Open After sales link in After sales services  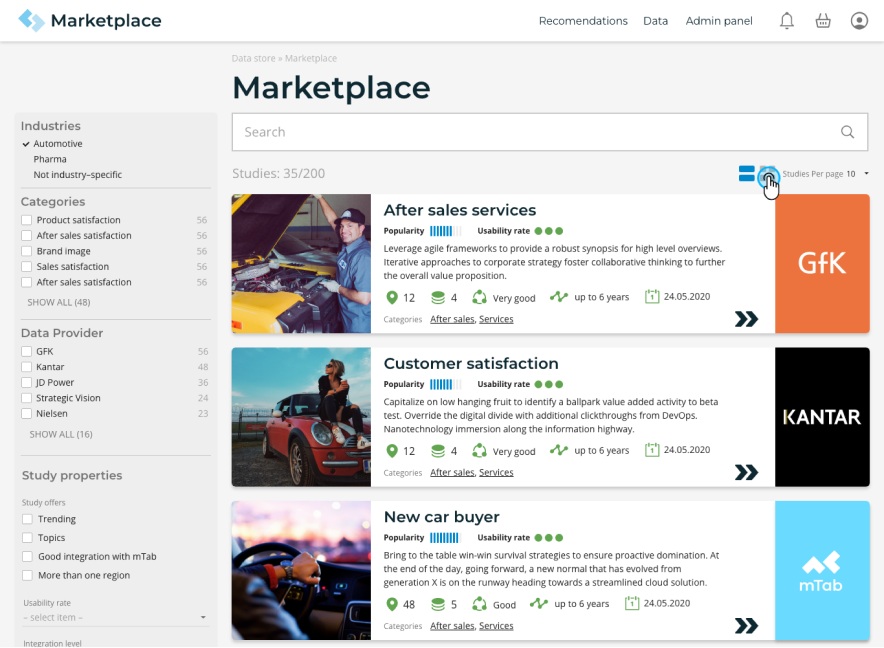tap(452, 319)
